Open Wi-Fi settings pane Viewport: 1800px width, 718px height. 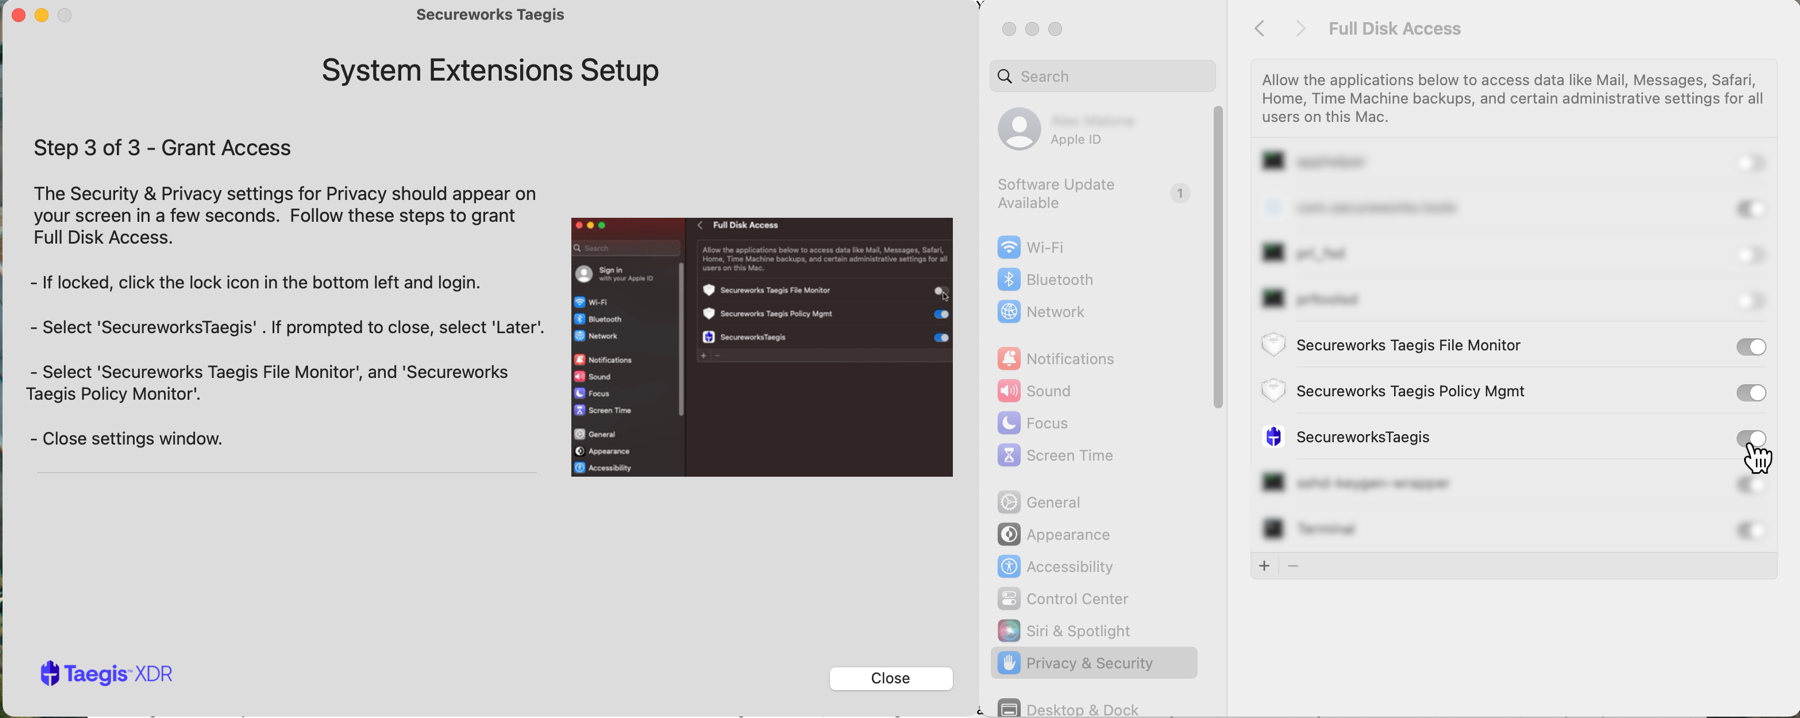pyautogui.click(x=1095, y=247)
